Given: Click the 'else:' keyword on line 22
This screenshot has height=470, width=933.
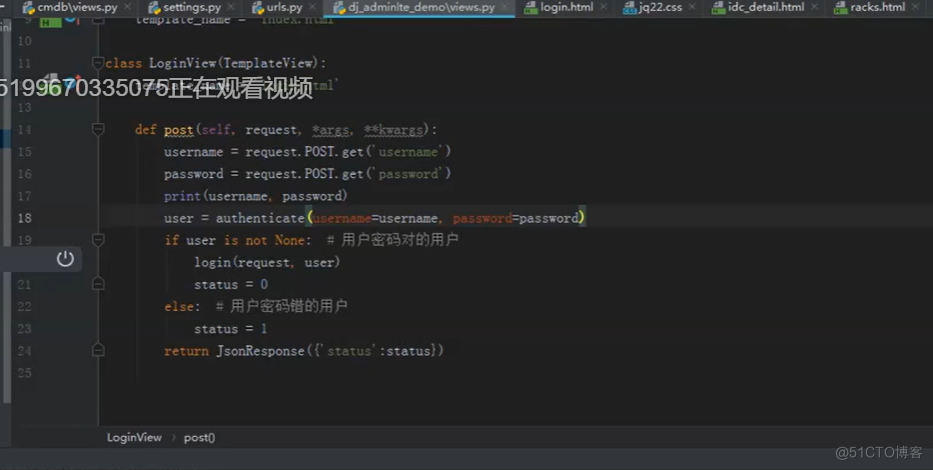Looking at the screenshot, I should (183, 306).
